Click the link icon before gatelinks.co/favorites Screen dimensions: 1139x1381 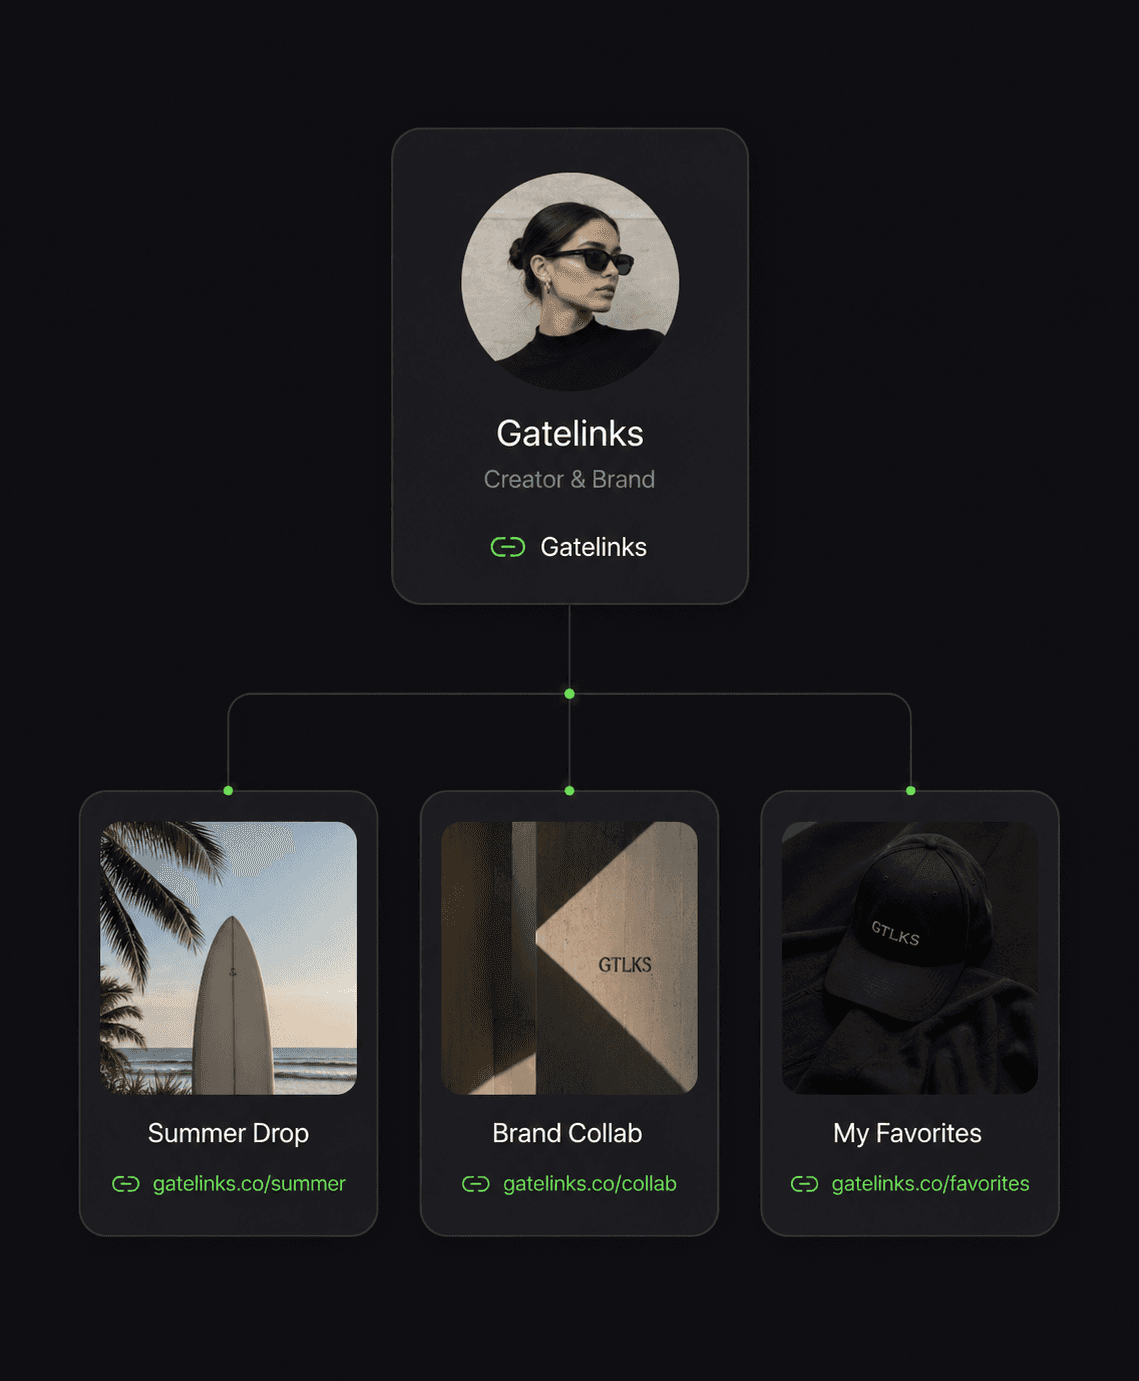(805, 1184)
